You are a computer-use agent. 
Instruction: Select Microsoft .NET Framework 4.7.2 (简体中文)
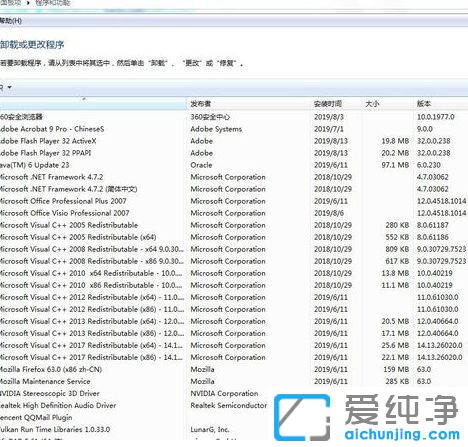click(x=69, y=189)
